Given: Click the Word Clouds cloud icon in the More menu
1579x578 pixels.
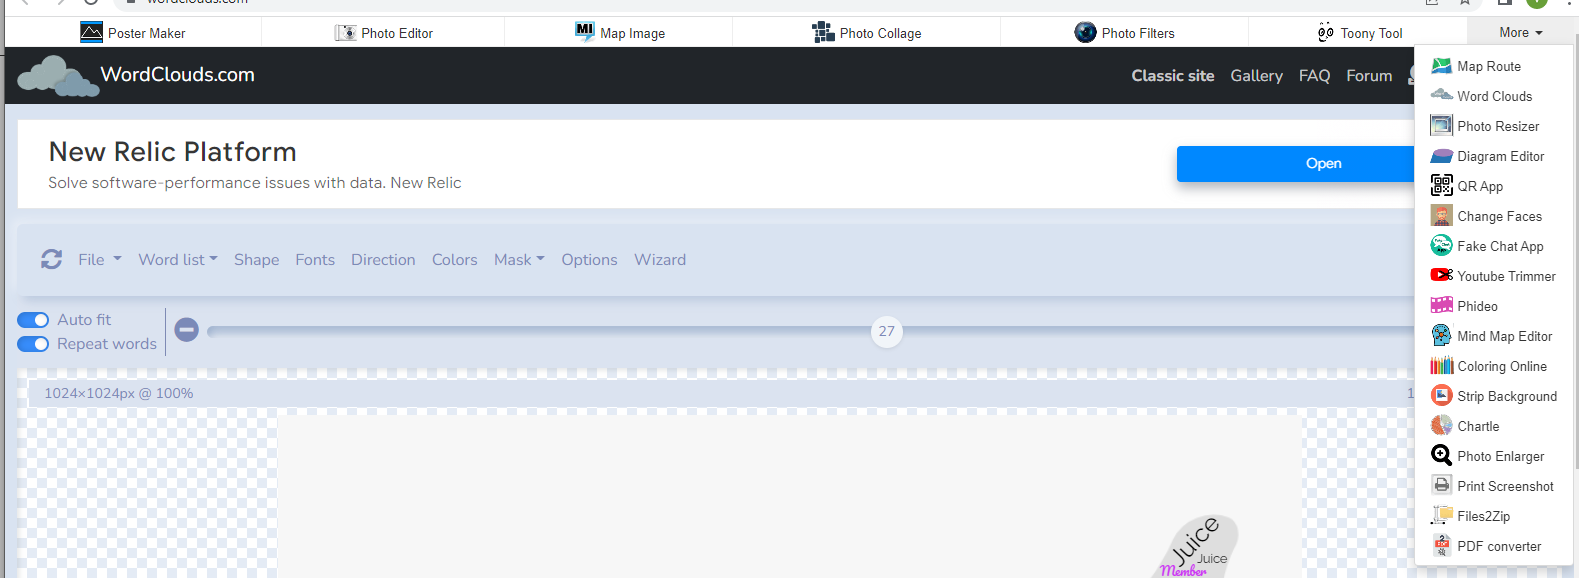Looking at the screenshot, I should click(x=1441, y=95).
